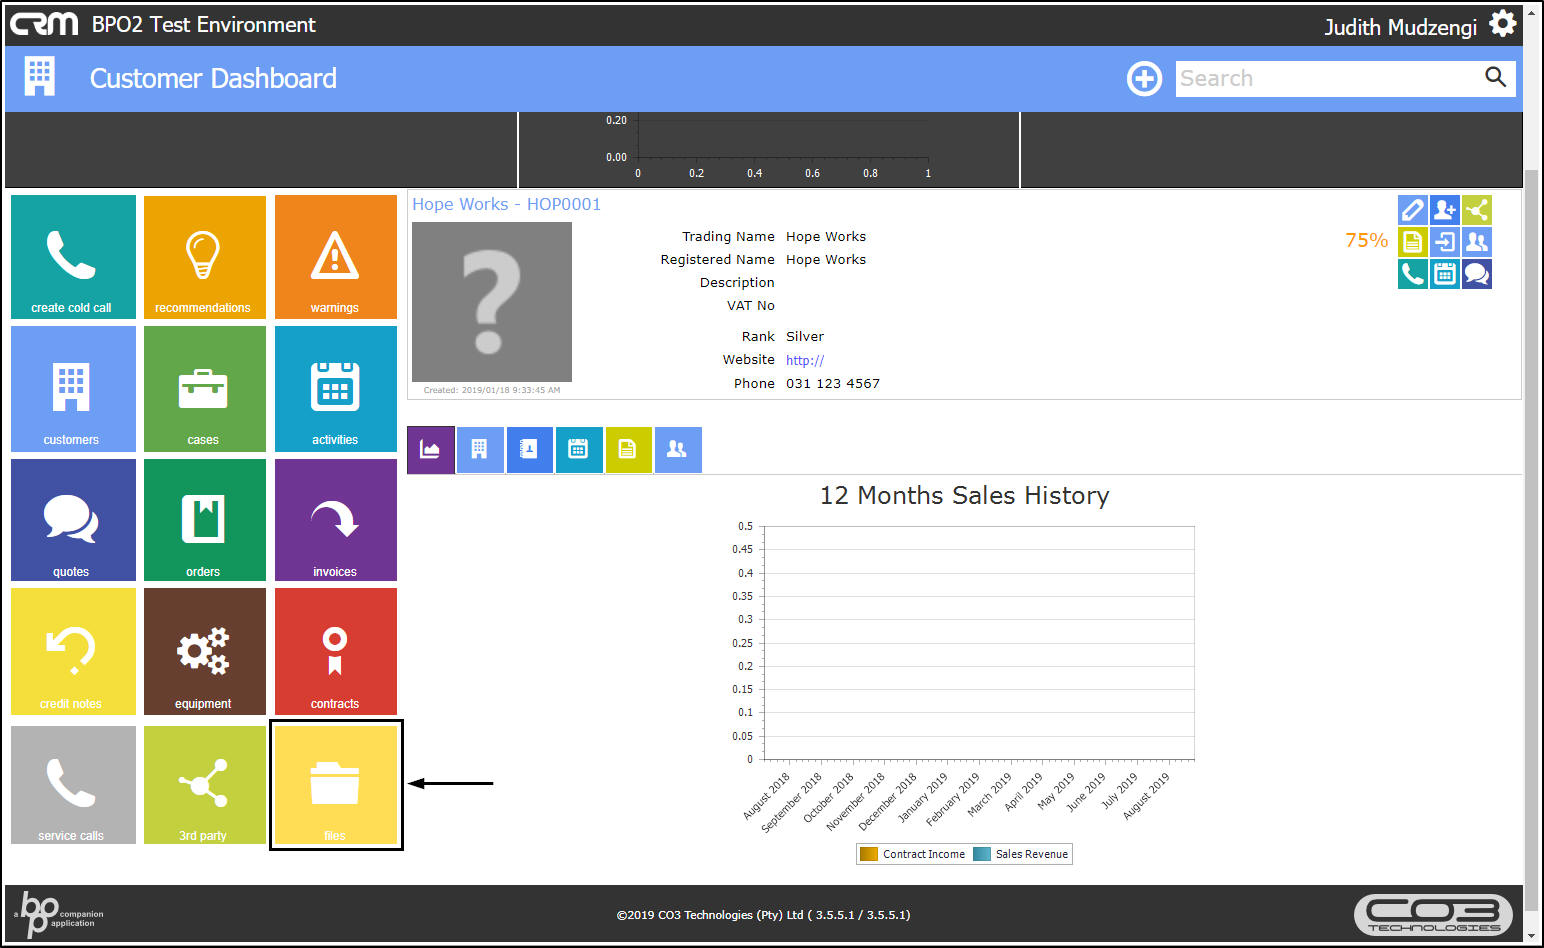Click the round plus add button
The height and width of the screenshot is (948, 1544).
[1144, 78]
